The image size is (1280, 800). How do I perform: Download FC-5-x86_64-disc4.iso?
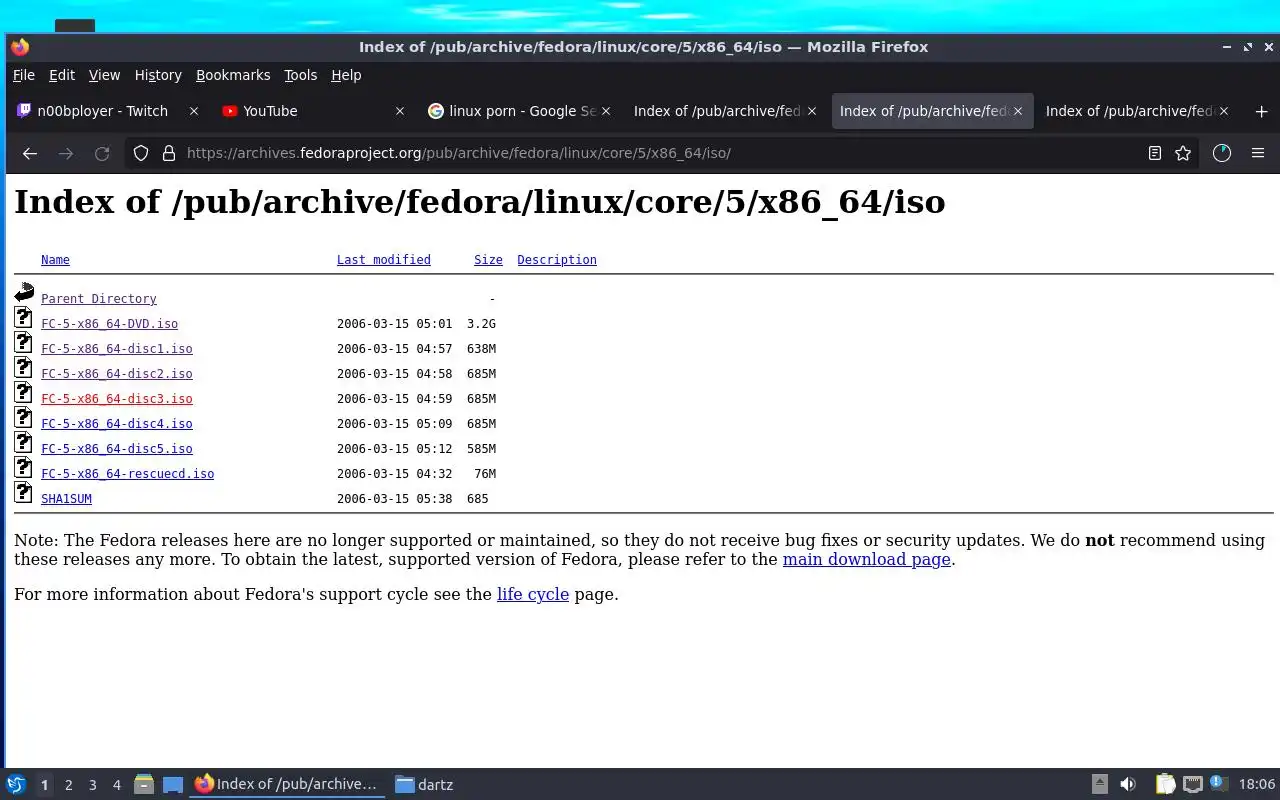click(117, 424)
